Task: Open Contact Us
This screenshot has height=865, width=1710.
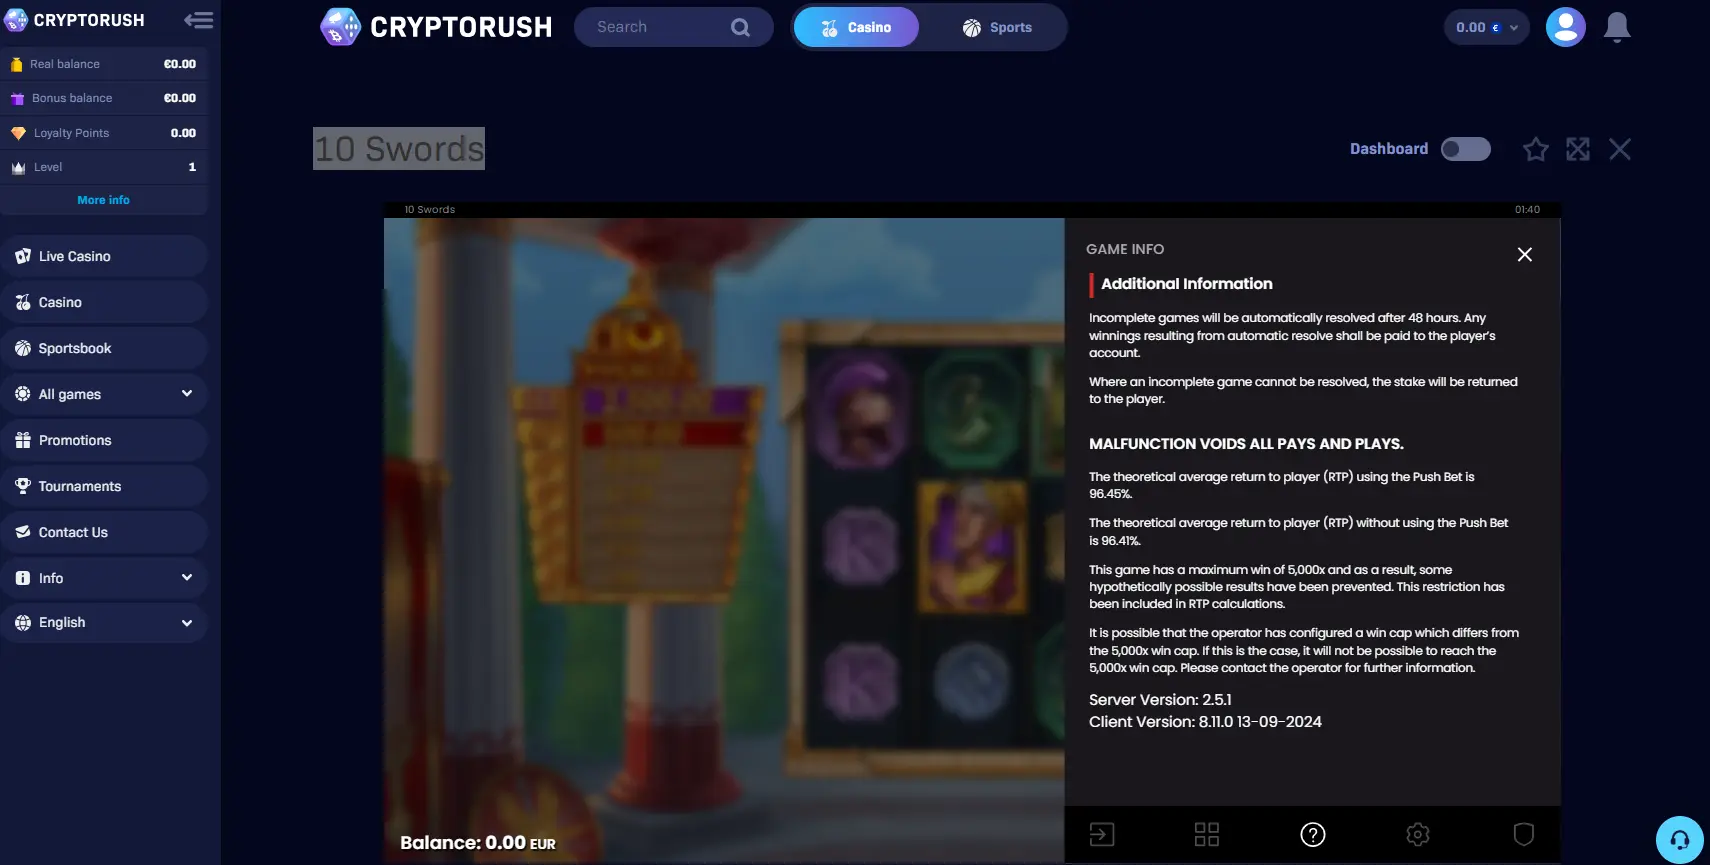Action: tap(104, 532)
